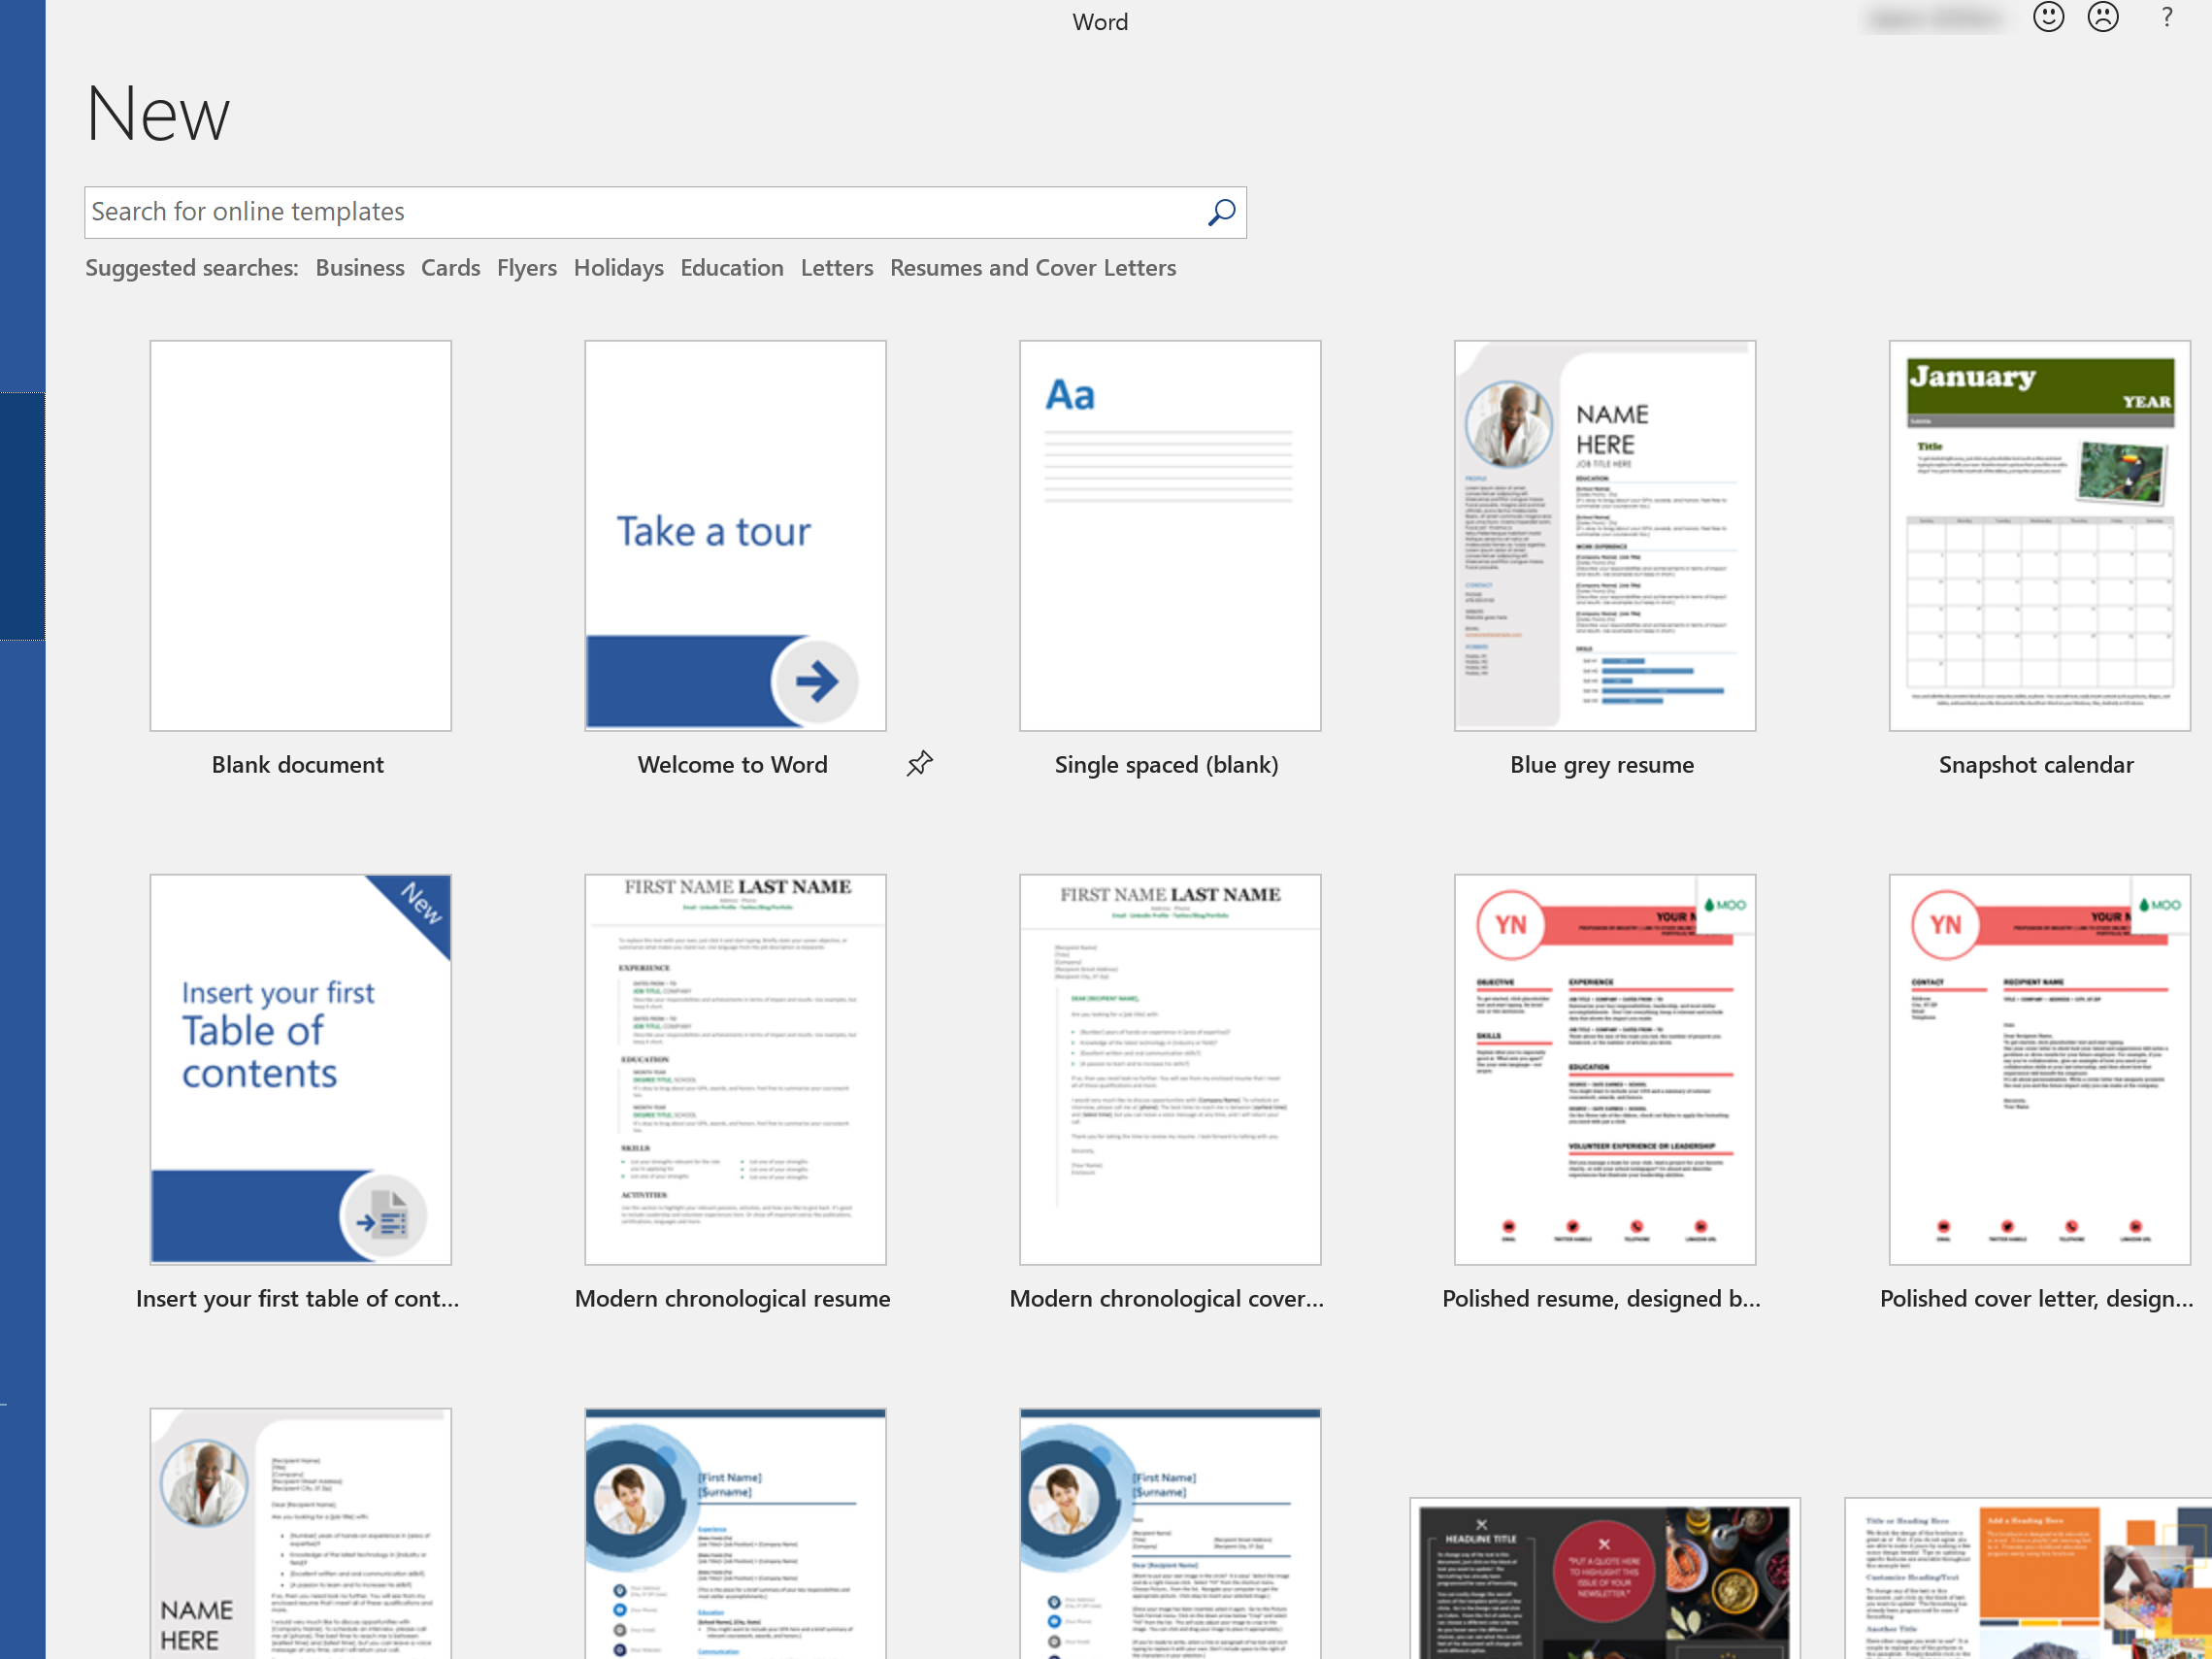Select the Flyers suggested search category
2212x1659 pixels.
pyautogui.click(x=528, y=267)
